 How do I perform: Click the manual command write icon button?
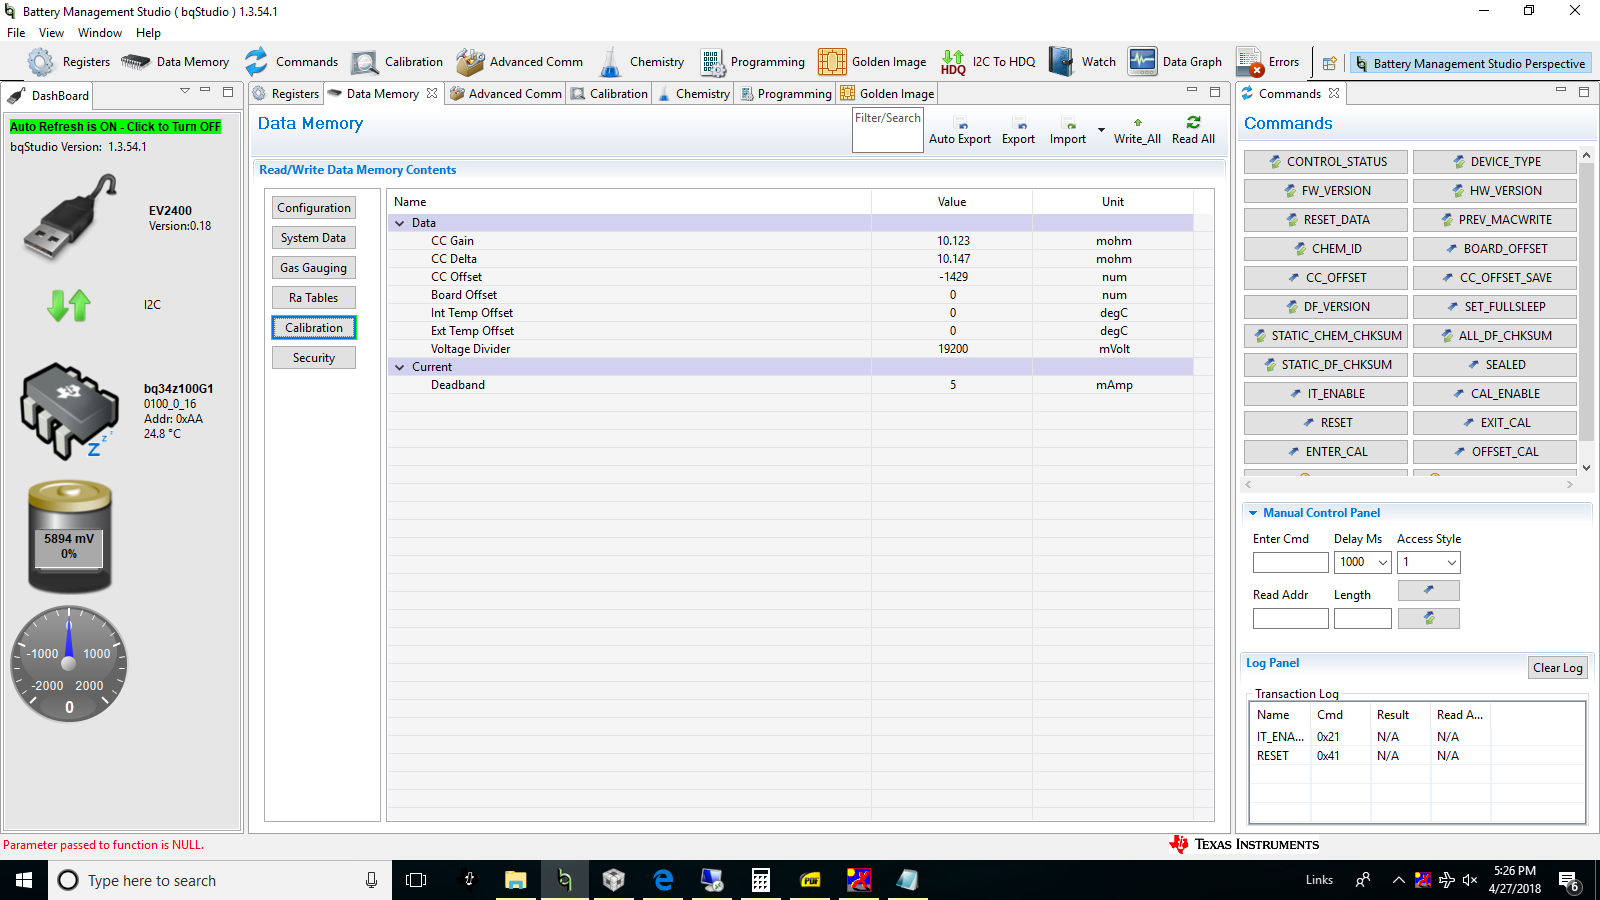[x=1428, y=590]
